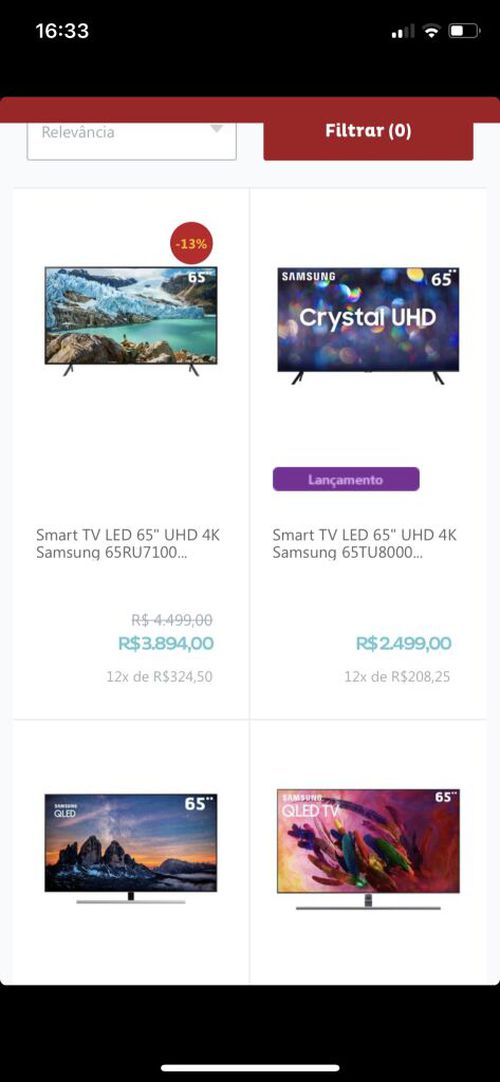Tap the struck-through R$4.499,00 old price
Screen dimensions: 500x1082
[x=172, y=620]
